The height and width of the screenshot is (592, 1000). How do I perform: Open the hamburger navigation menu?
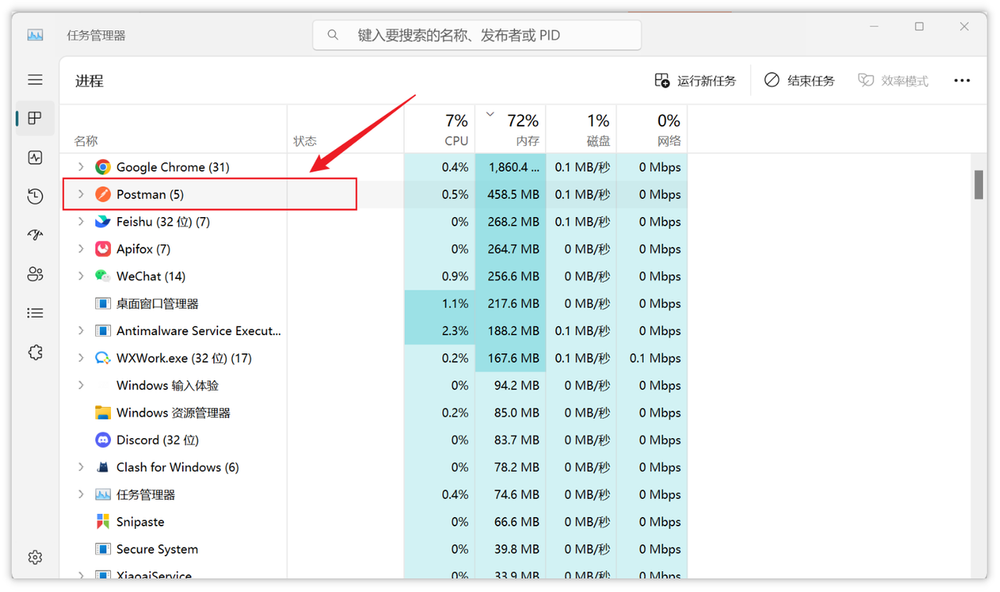point(35,80)
